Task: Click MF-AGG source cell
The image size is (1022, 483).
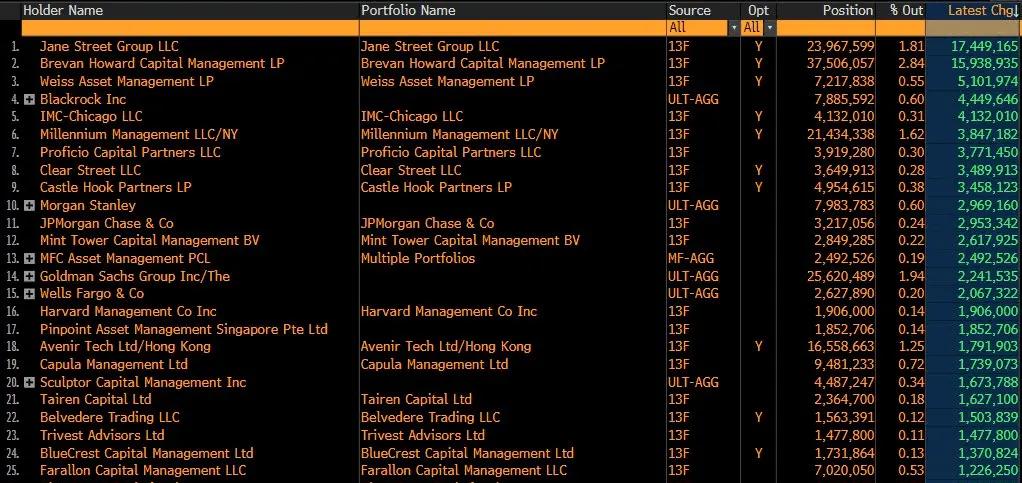Action: [x=692, y=259]
